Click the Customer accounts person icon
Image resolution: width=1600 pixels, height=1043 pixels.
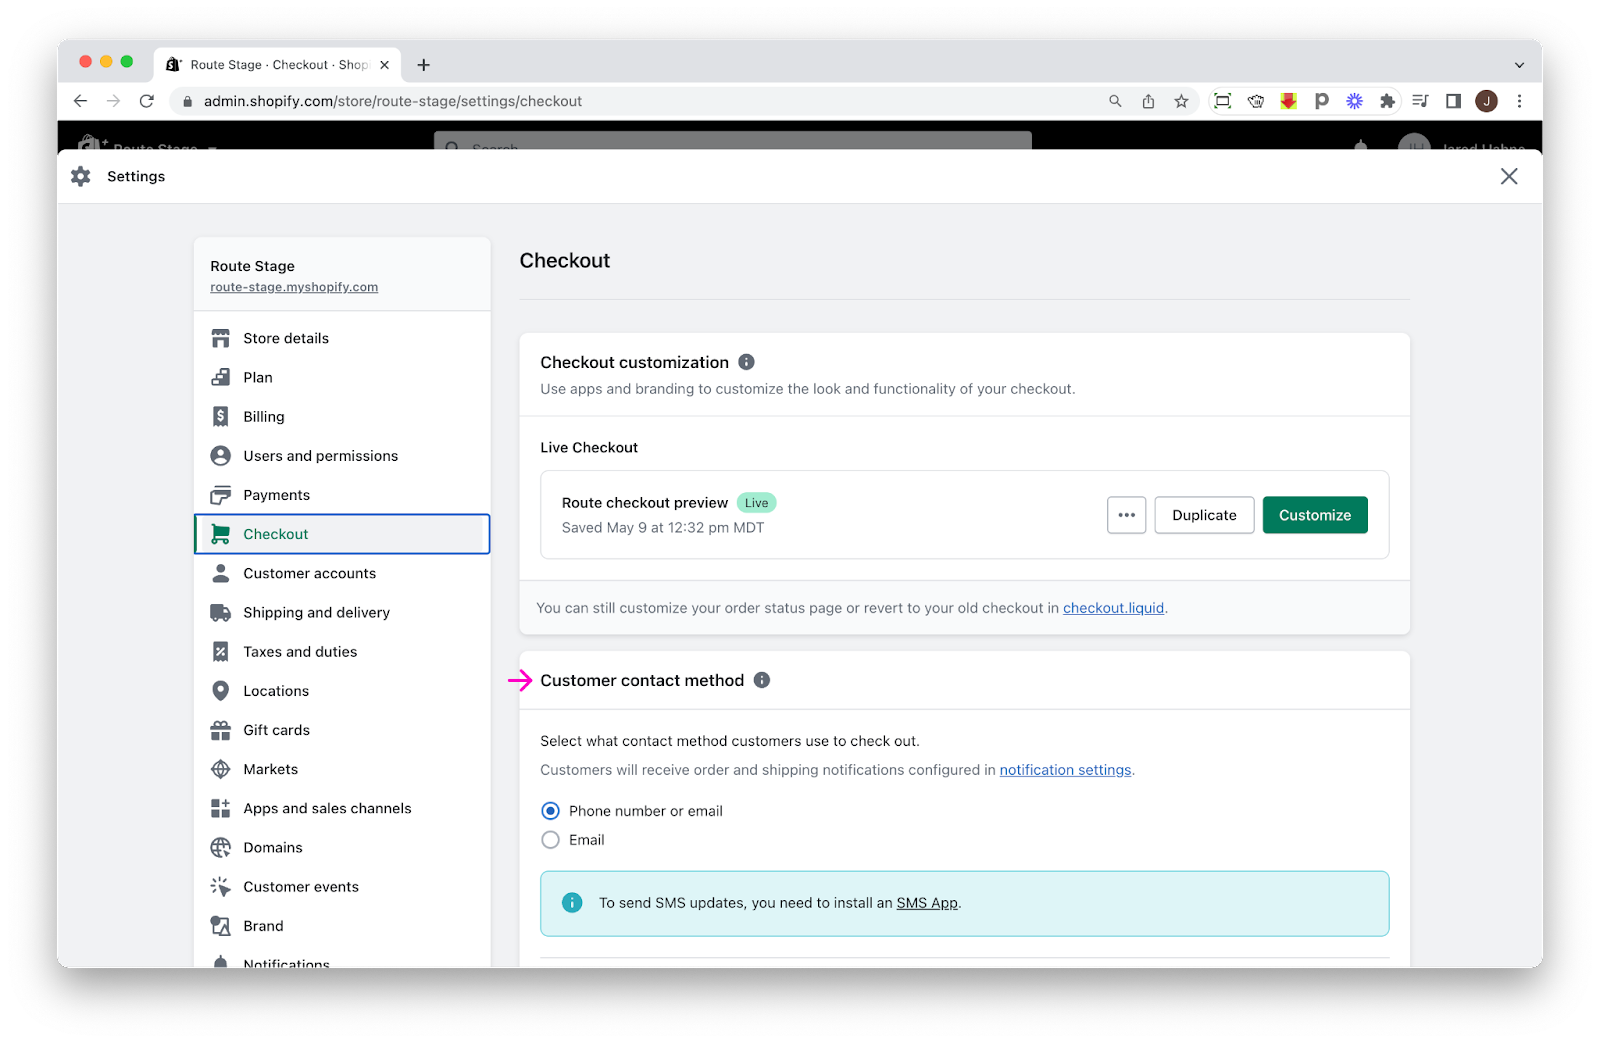(220, 573)
